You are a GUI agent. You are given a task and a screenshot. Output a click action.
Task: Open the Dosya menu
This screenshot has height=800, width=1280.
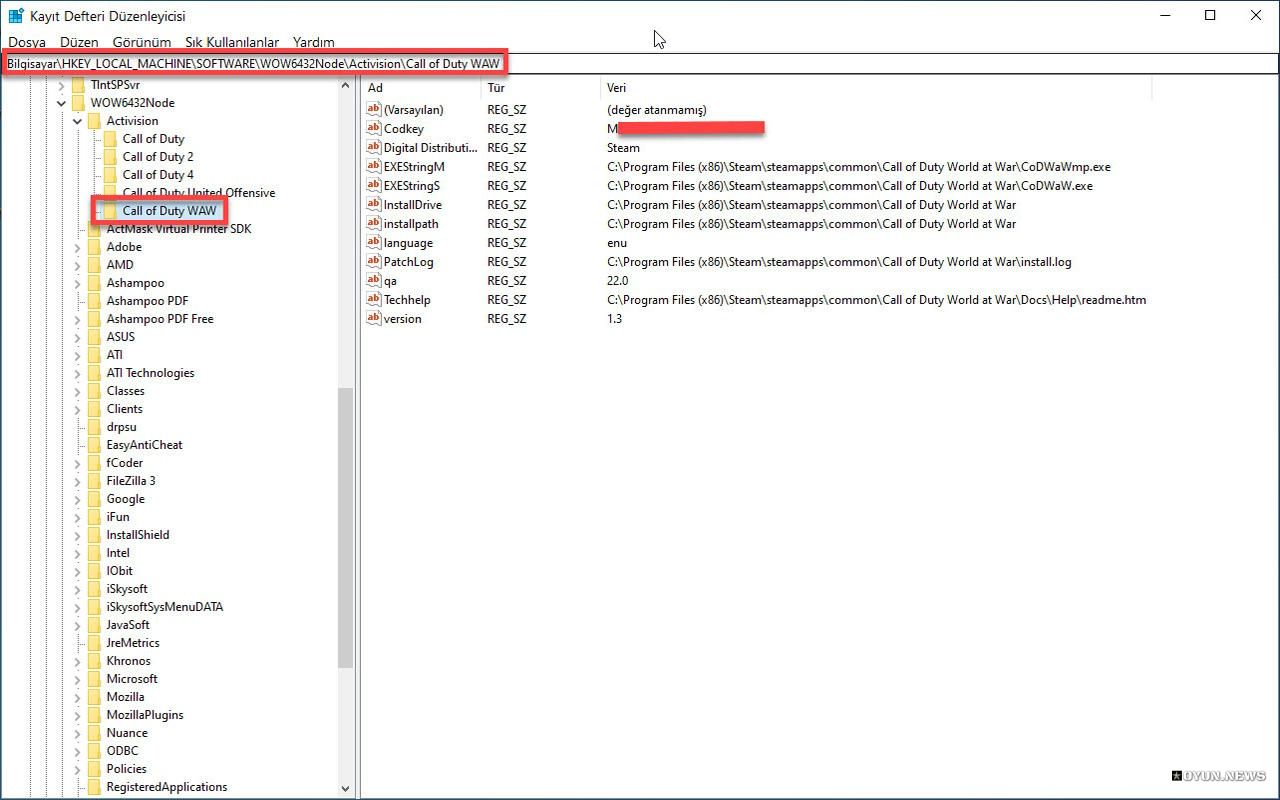(x=27, y=42)
